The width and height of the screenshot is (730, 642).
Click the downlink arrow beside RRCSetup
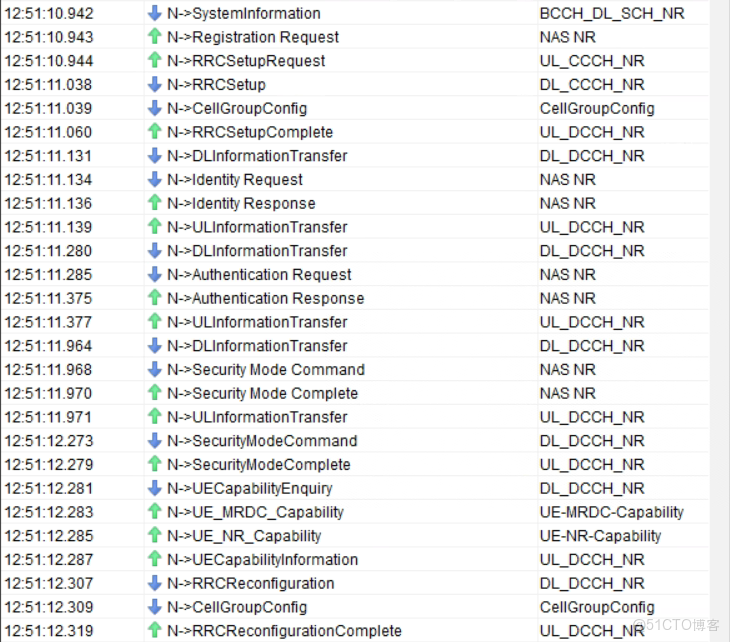[155, 84]
